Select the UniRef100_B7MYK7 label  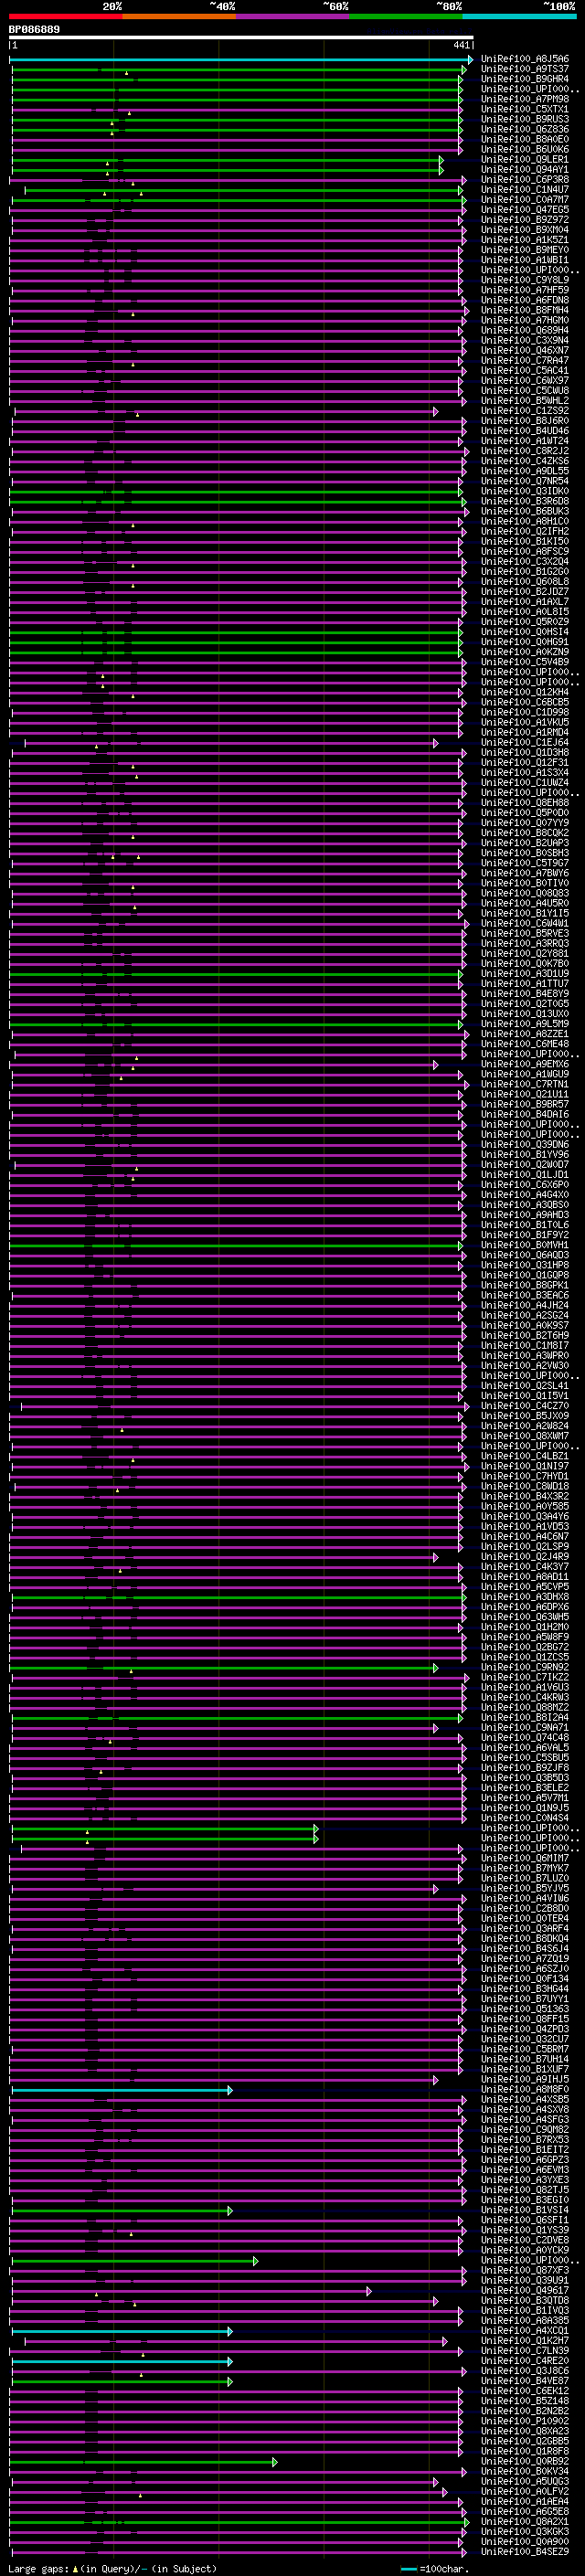524,1868
